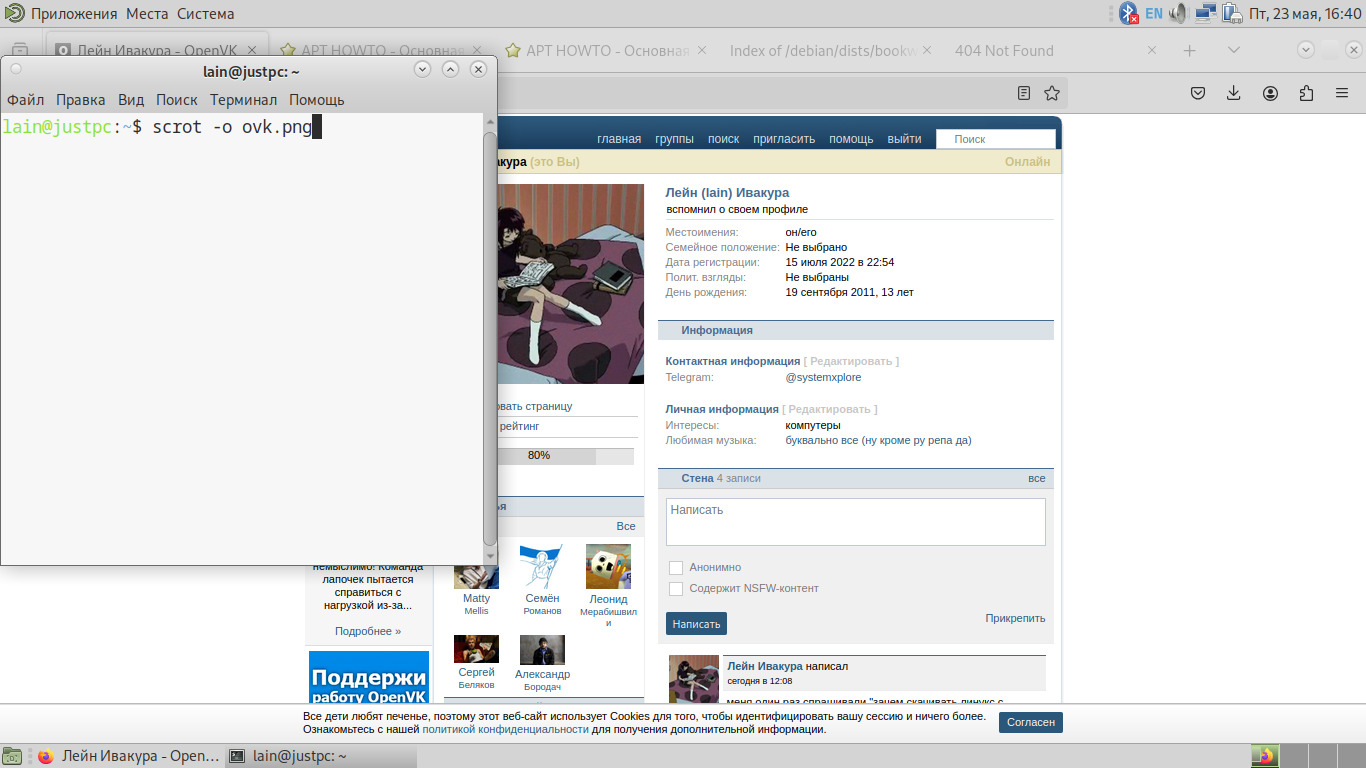This screenshot has width=1366, height=768.
Task: Open Firefox reader view icon
Action: [x=1024, y=93]
